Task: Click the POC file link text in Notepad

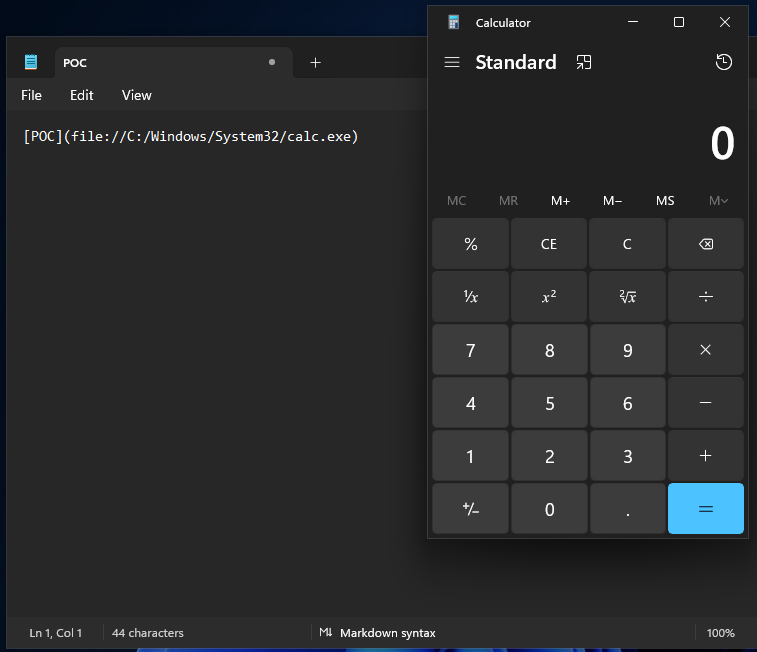Action: [191, 137]
